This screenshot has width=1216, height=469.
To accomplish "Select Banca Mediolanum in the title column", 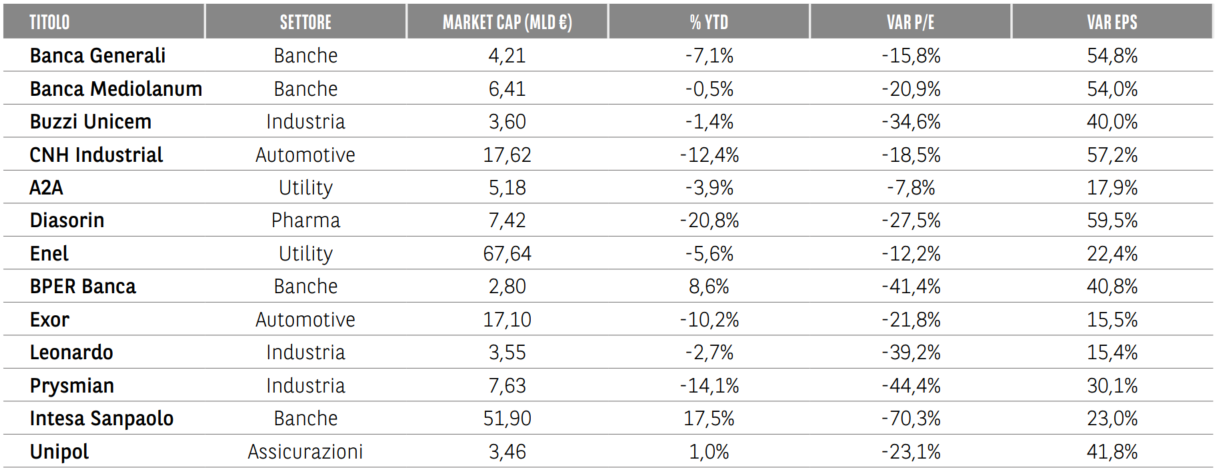I will tap(116, 89).
